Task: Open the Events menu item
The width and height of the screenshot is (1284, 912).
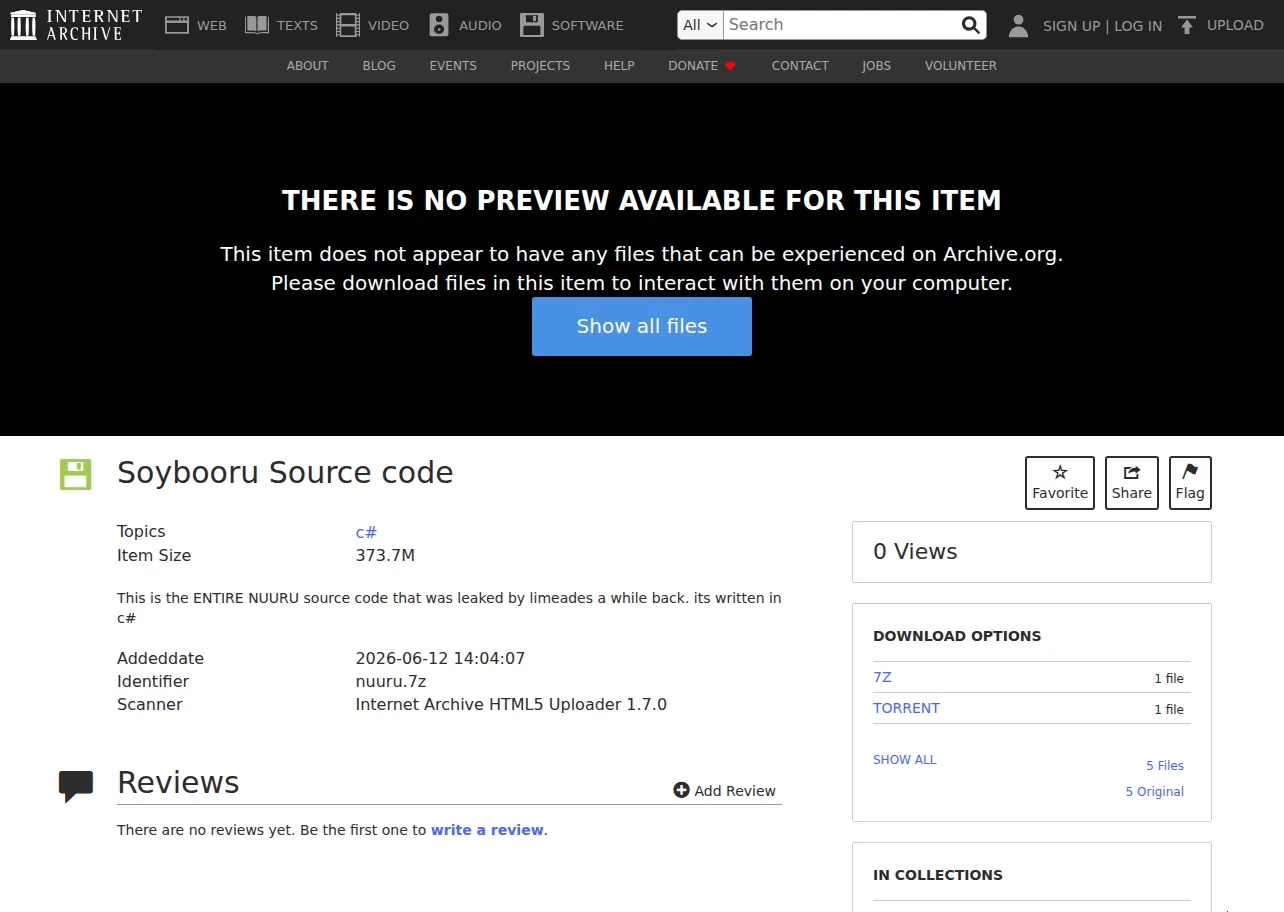Action: pyautogui.click(x=453, y=66)
